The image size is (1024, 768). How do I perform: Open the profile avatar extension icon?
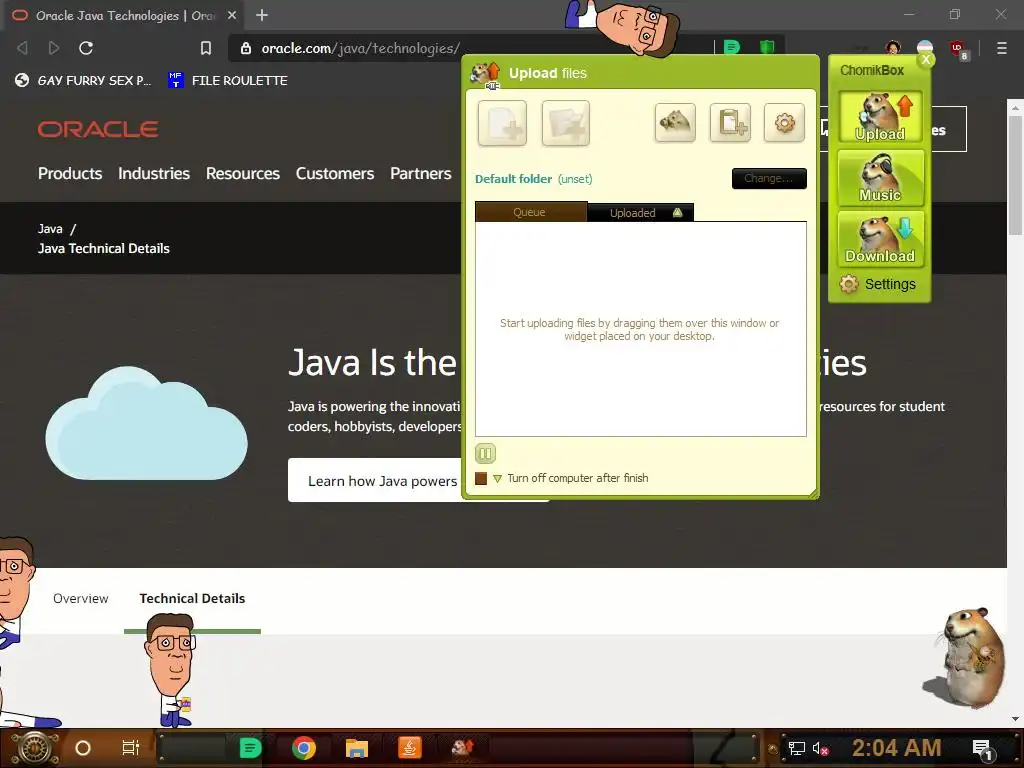pos(893,48)
